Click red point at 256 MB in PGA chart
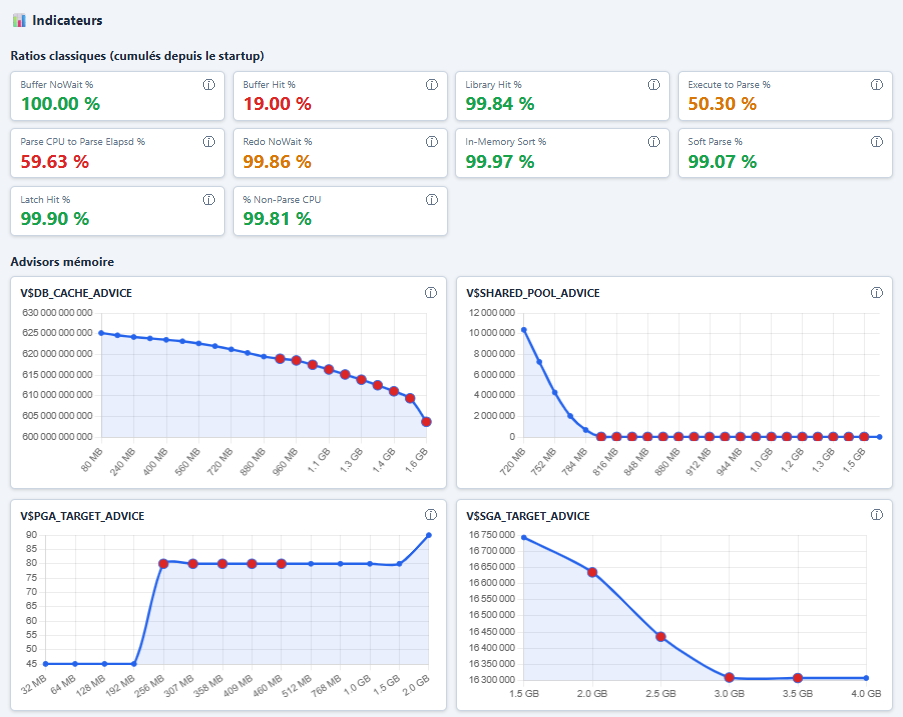The height and width of the screenshot is (717, 903). tap(164, 563)
